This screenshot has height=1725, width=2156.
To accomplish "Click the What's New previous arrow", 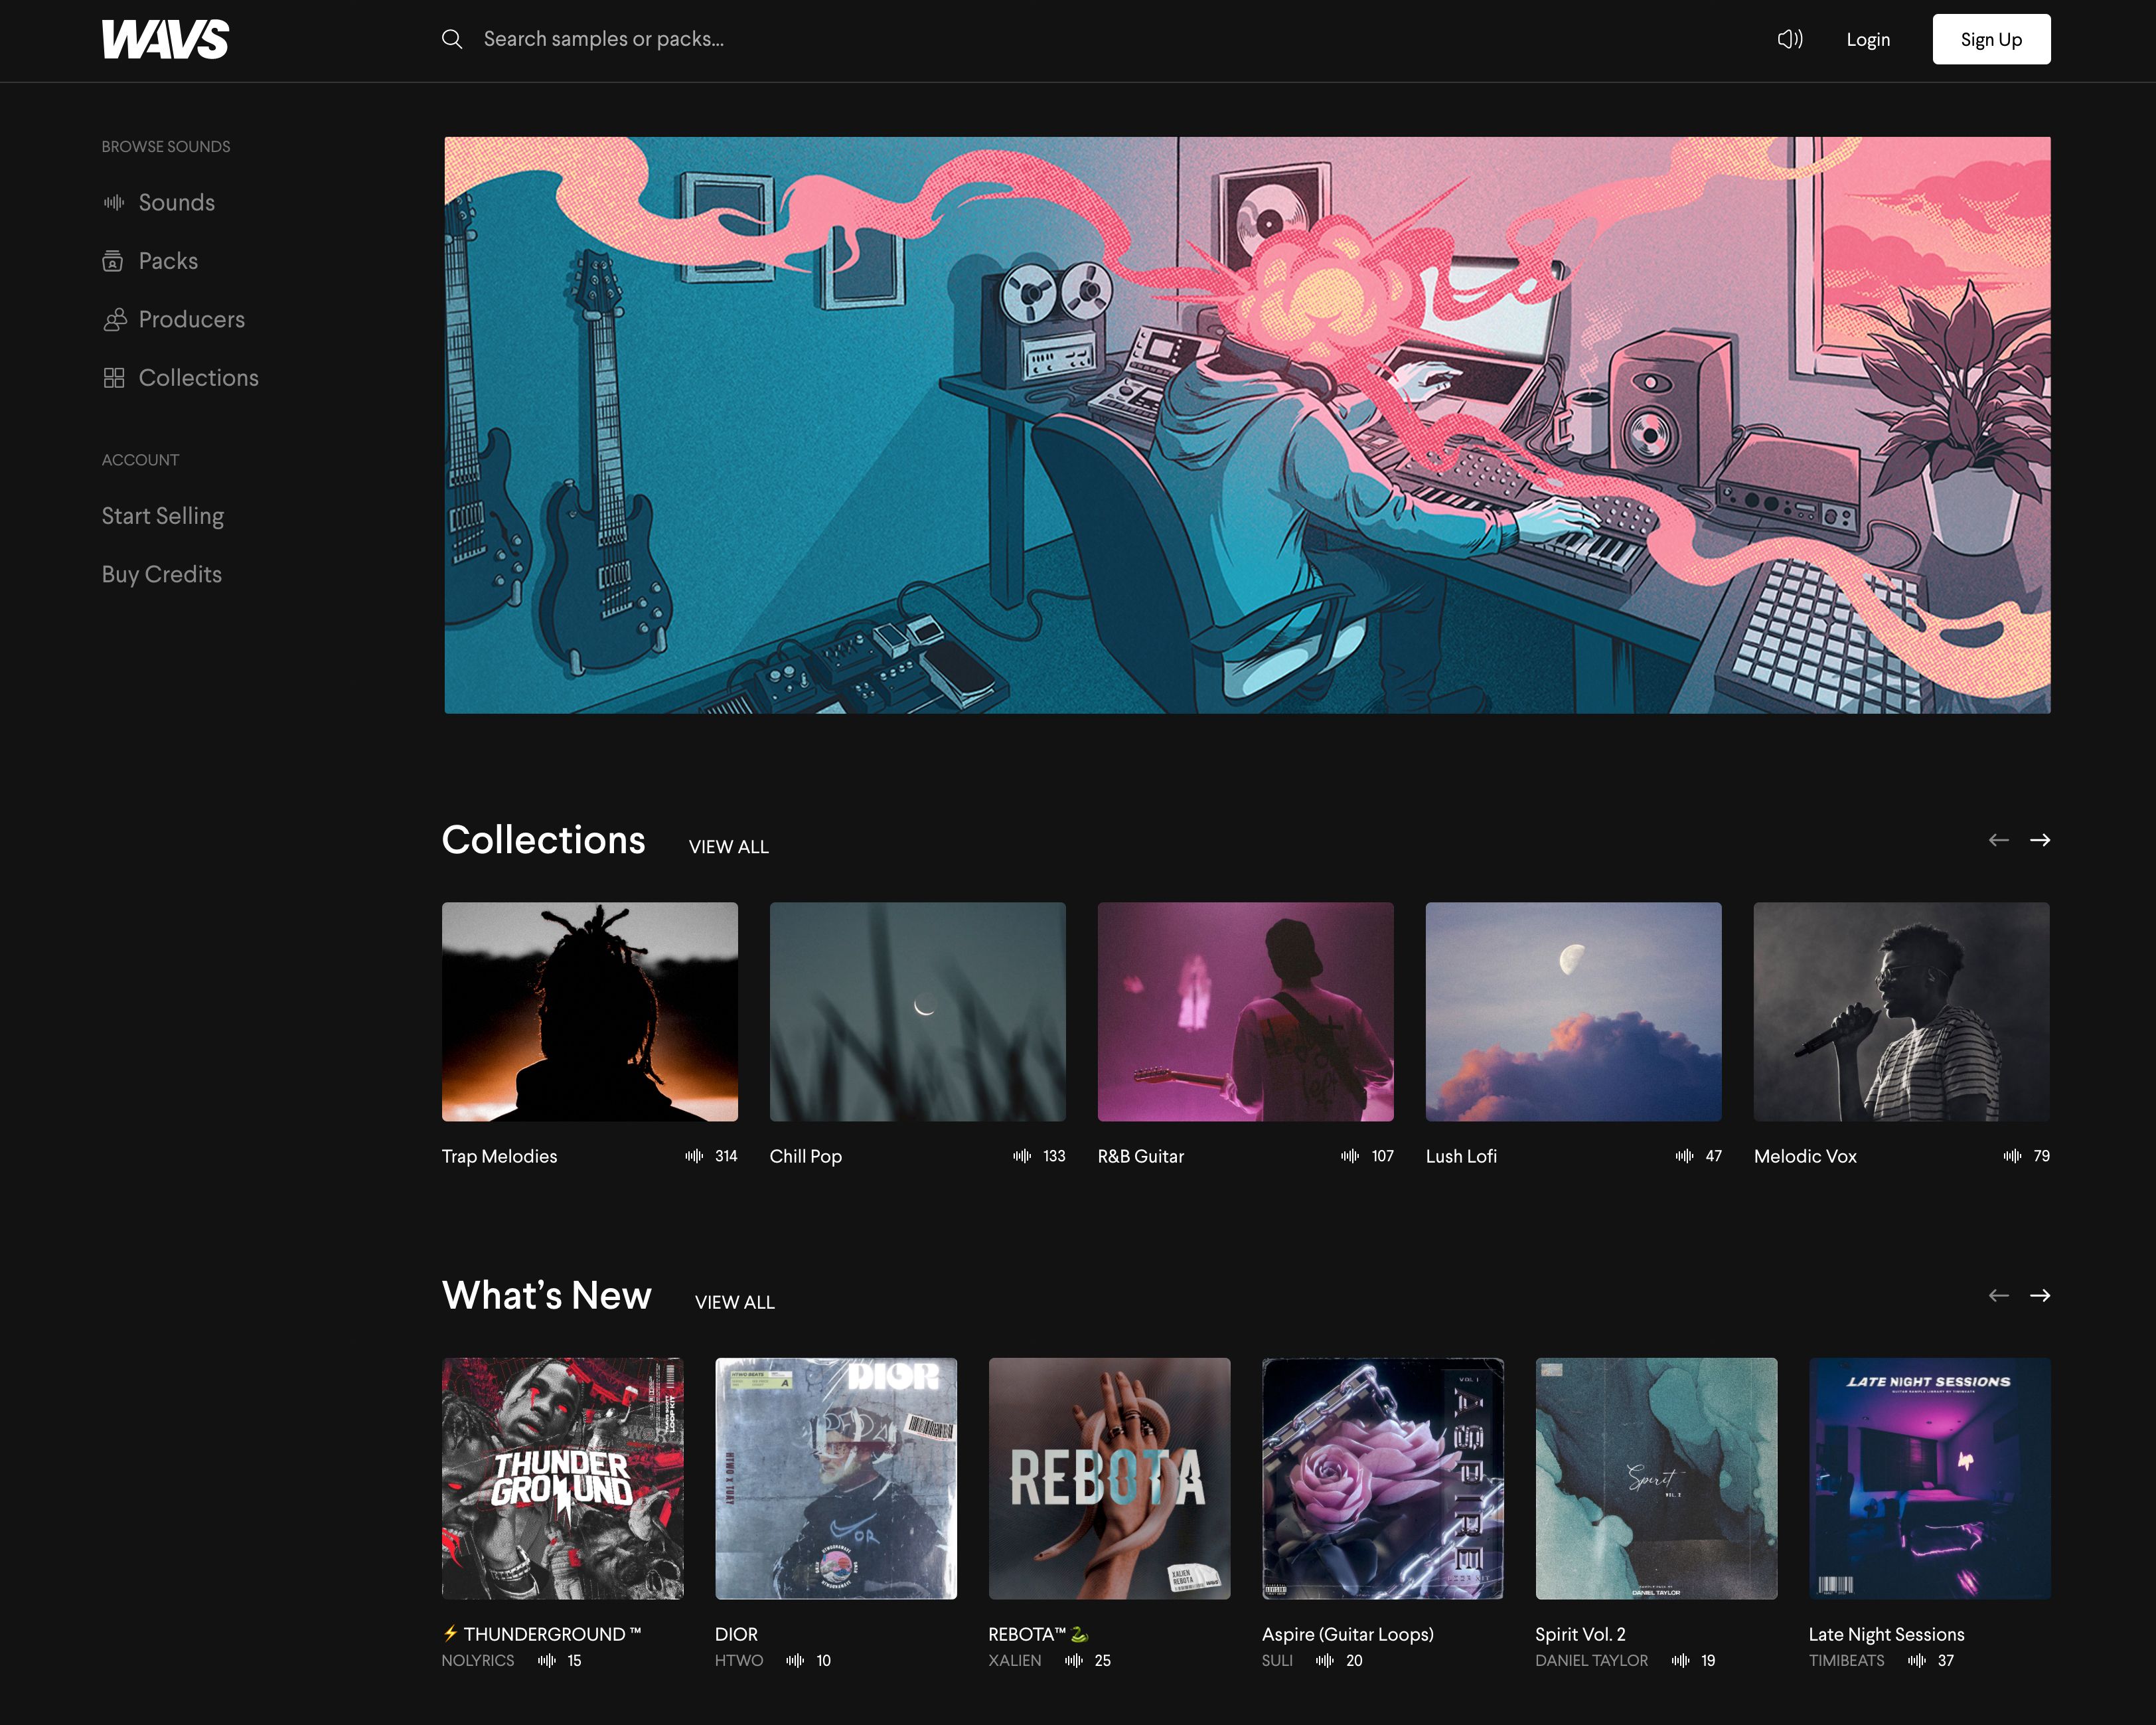I will click(x=1998, y=1295).
